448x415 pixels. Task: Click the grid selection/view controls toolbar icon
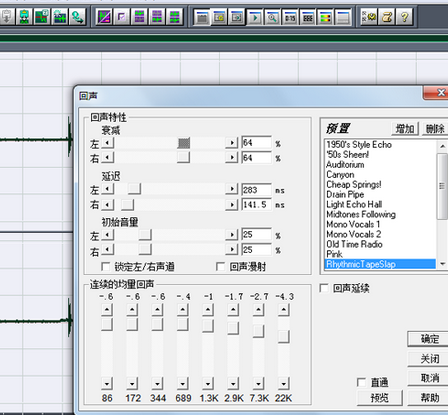click(x=308, y=17)
